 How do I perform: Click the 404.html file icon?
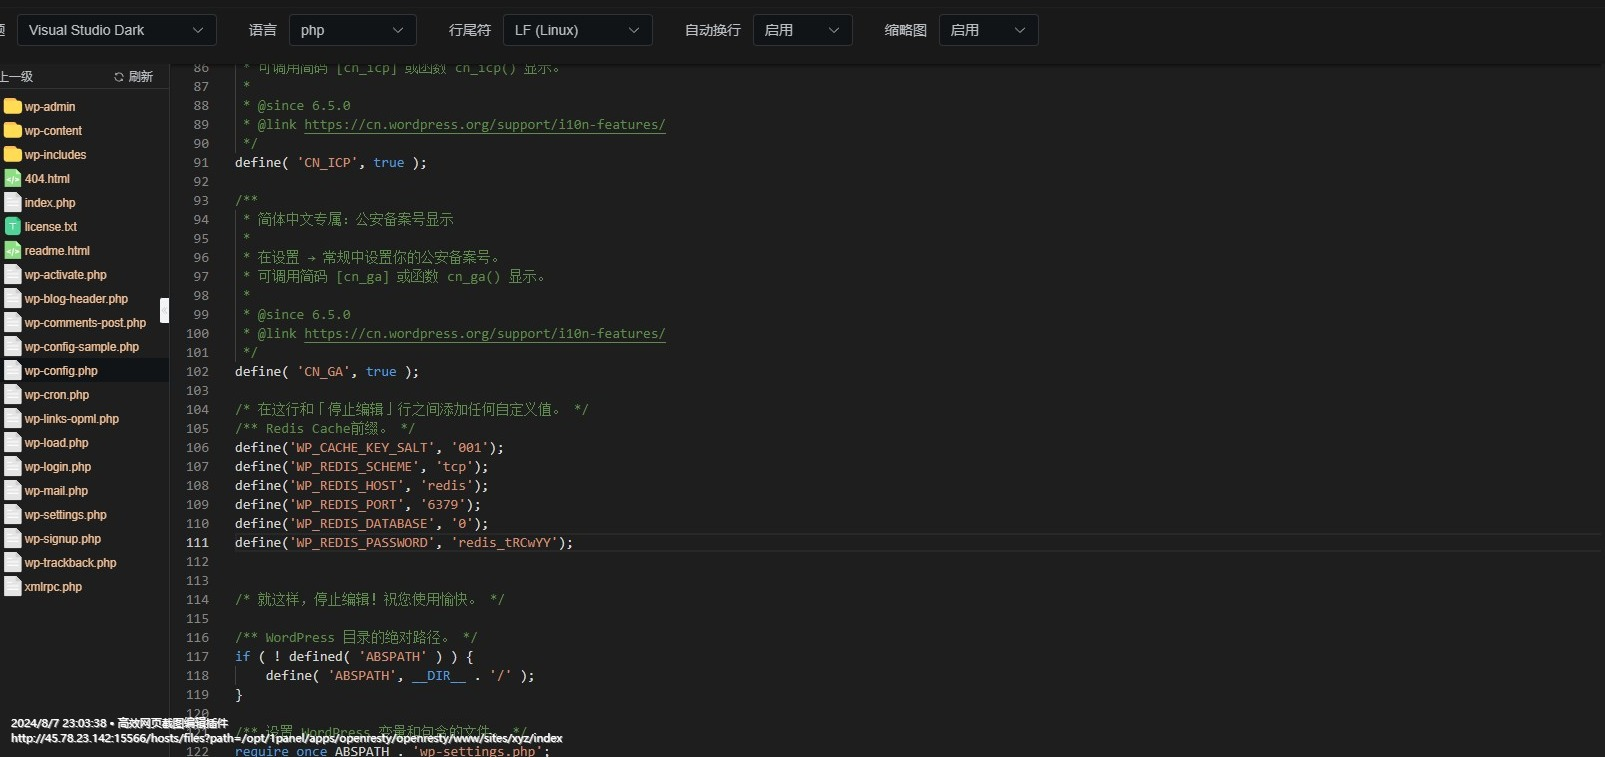13,178
